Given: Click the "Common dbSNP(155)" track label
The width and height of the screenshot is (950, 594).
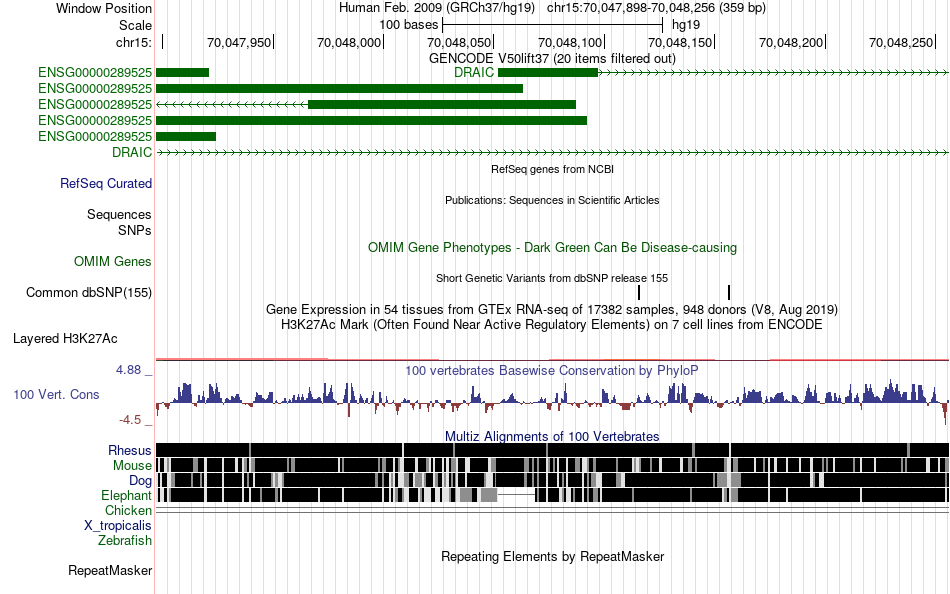Looking at the screenshot, I should 88,292.
